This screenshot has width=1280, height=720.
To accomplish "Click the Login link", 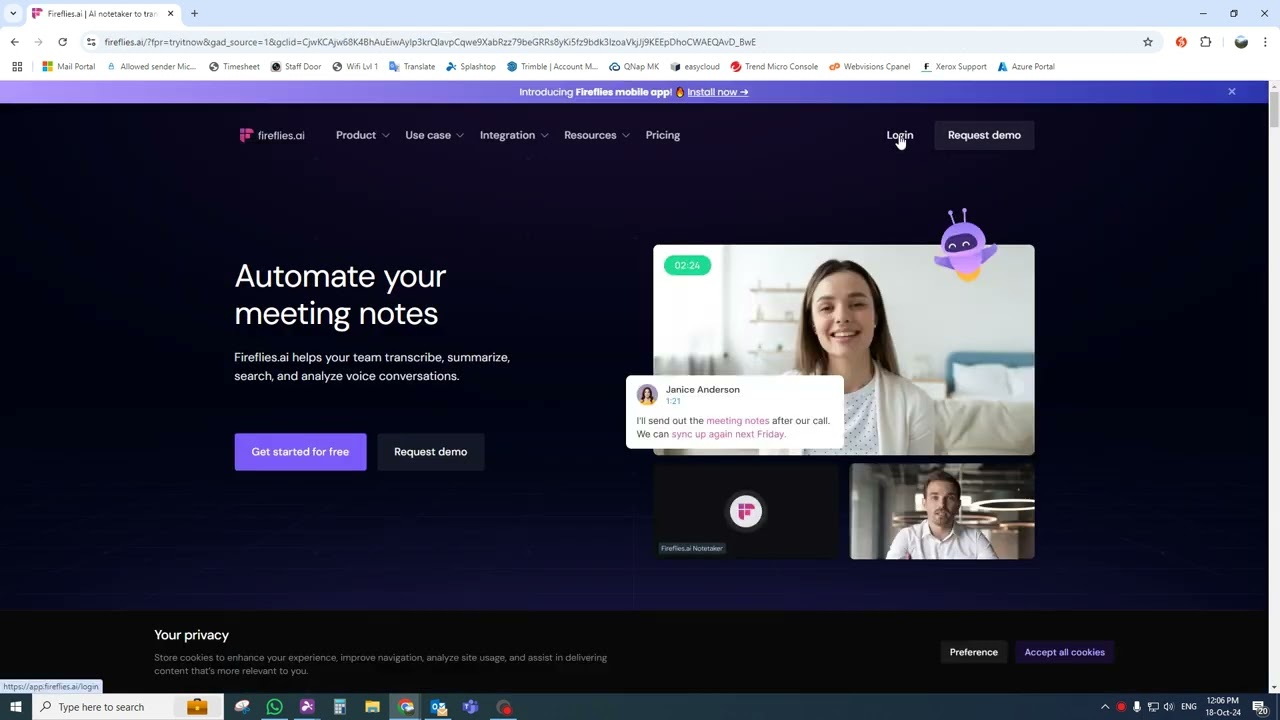I will tap(900, 135).
